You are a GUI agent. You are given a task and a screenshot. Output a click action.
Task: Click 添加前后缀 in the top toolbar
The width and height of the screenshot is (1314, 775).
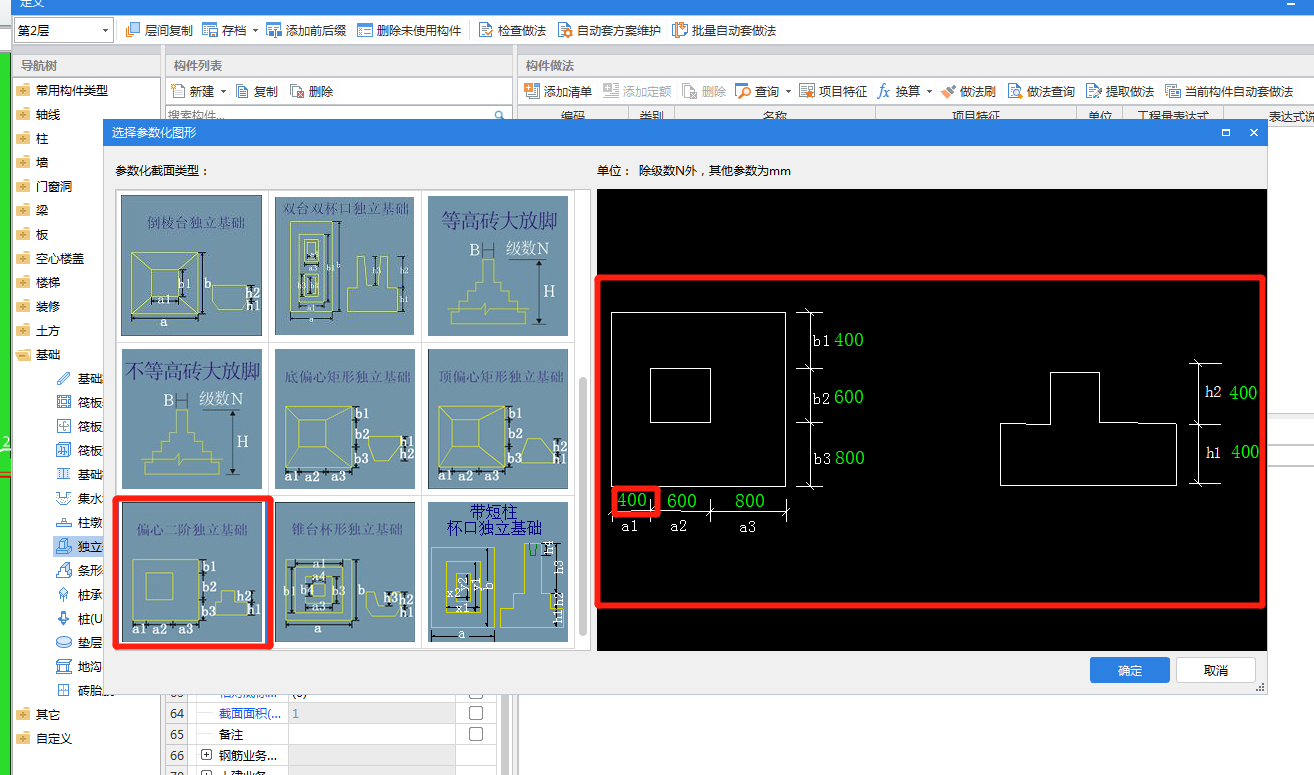tap(305, 30)
